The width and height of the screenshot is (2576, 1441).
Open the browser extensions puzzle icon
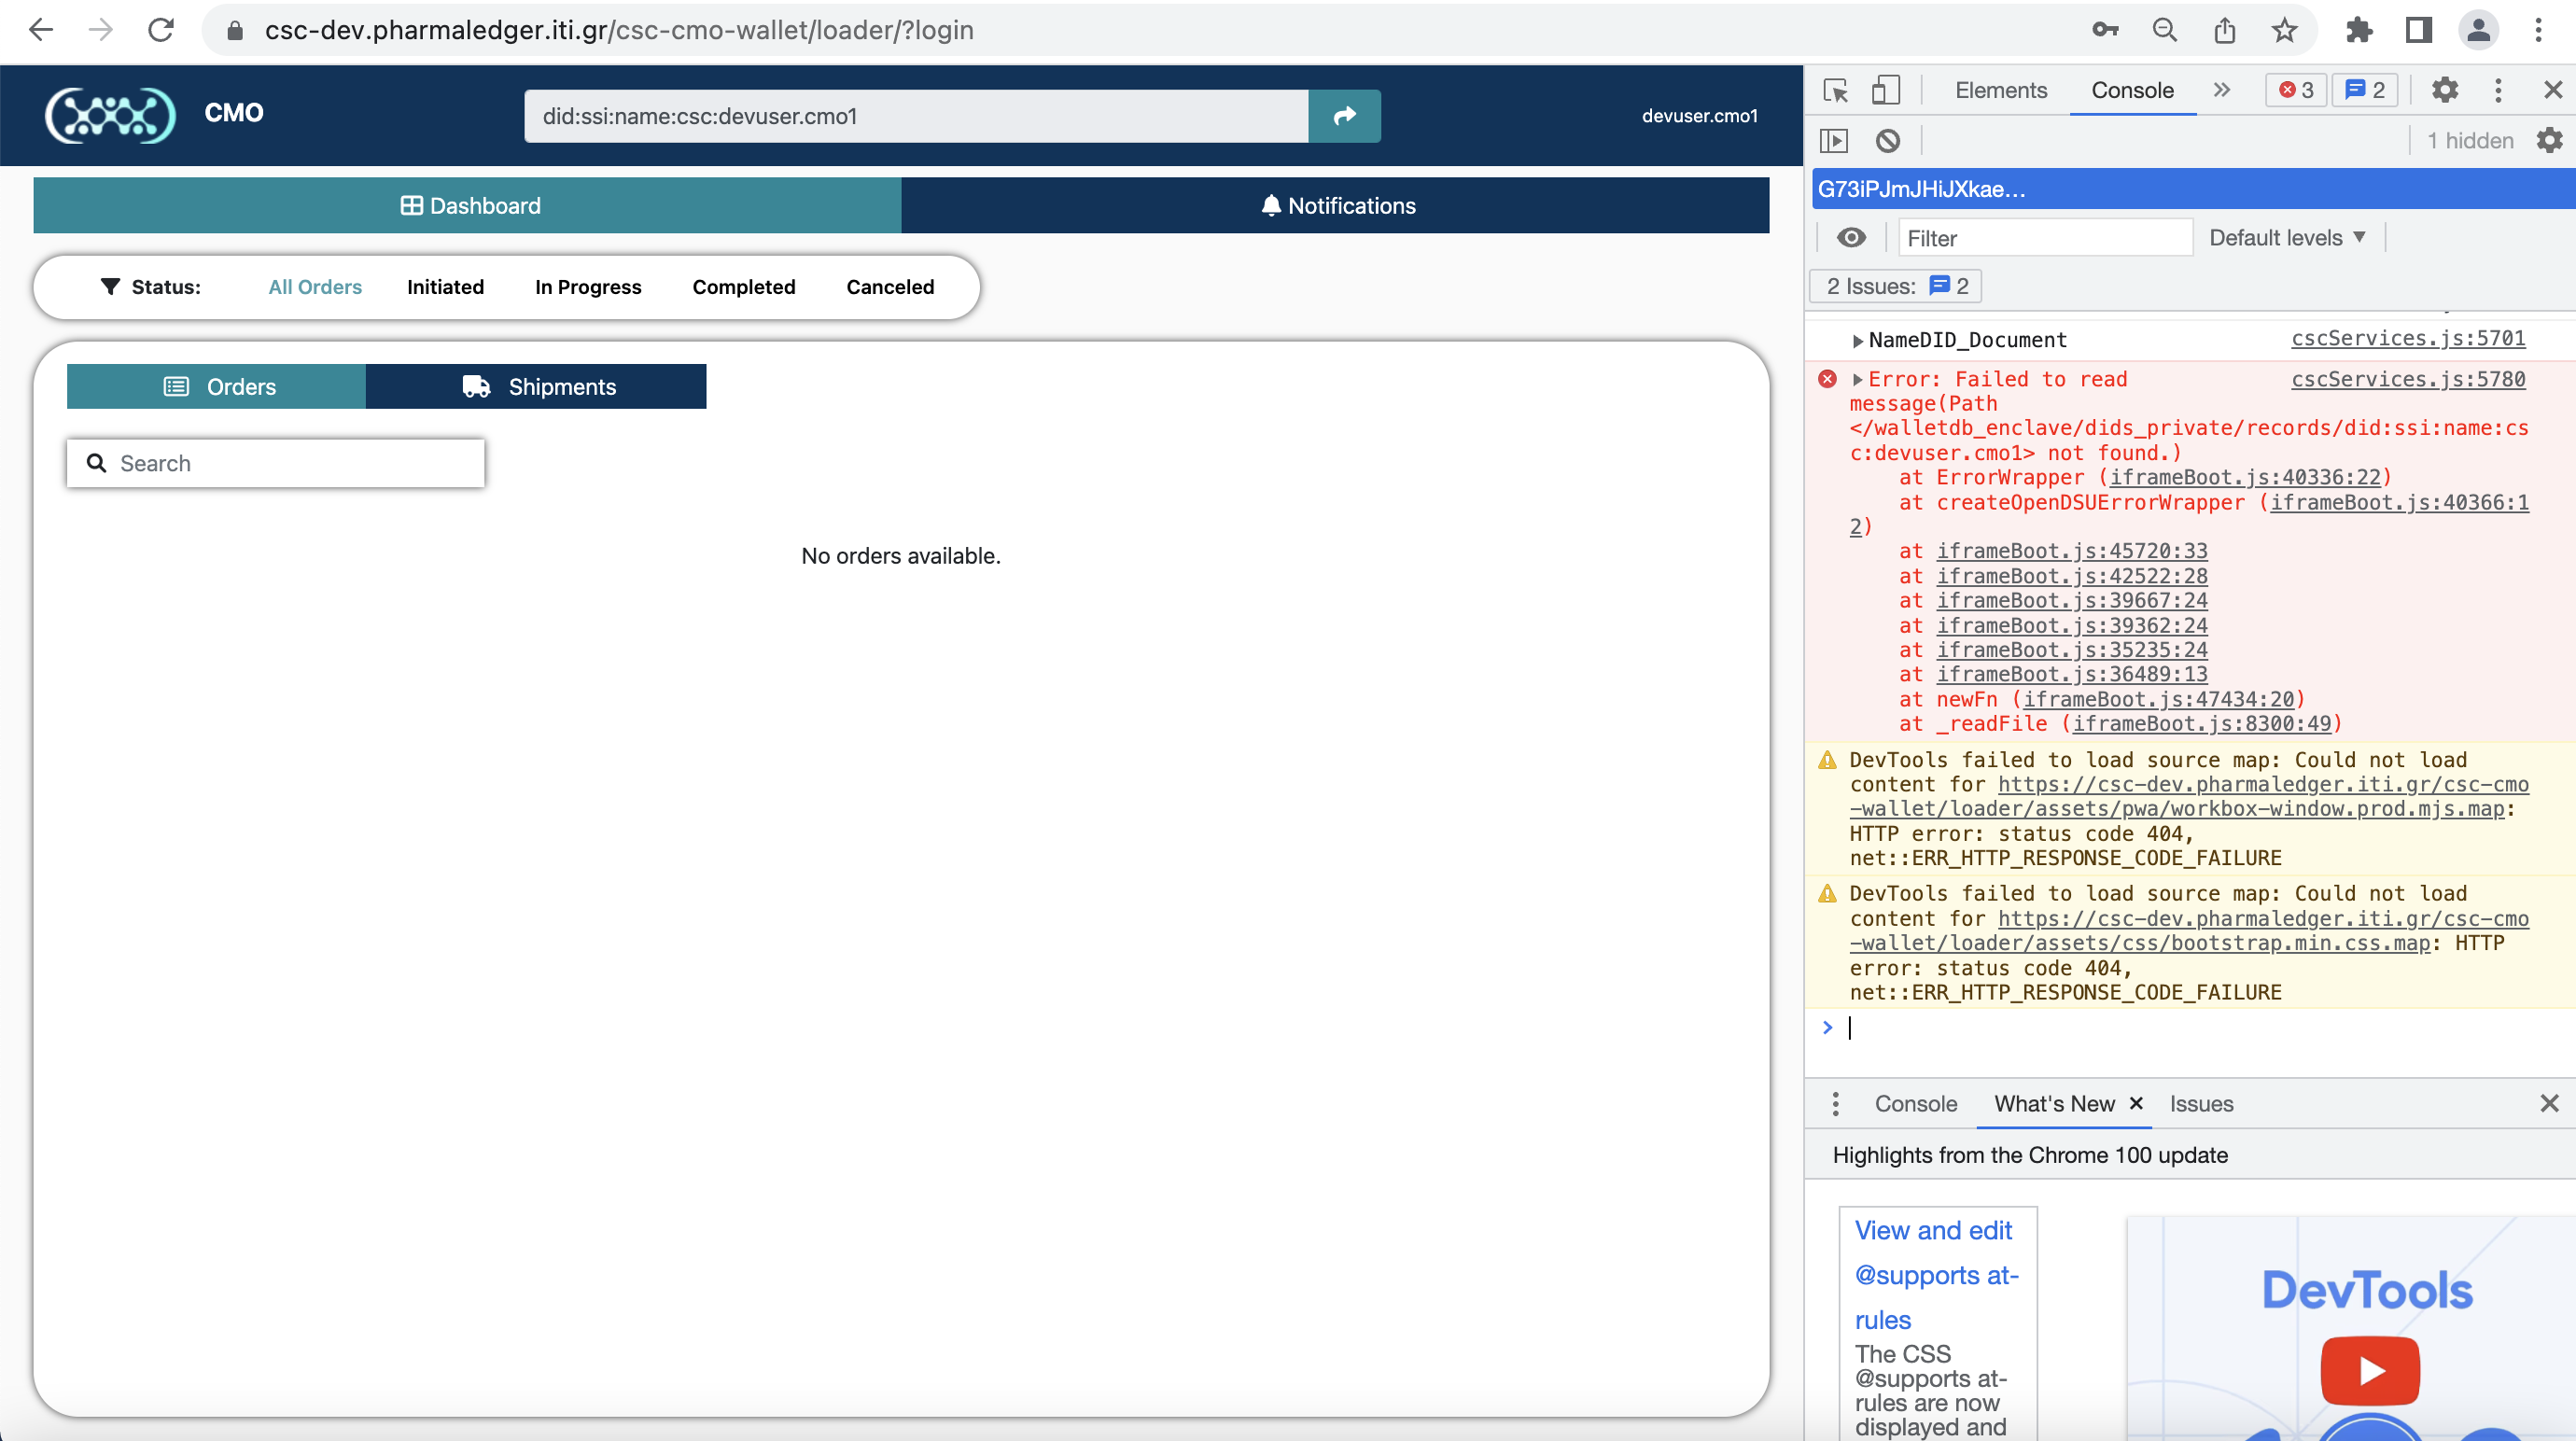point(2360,30)
